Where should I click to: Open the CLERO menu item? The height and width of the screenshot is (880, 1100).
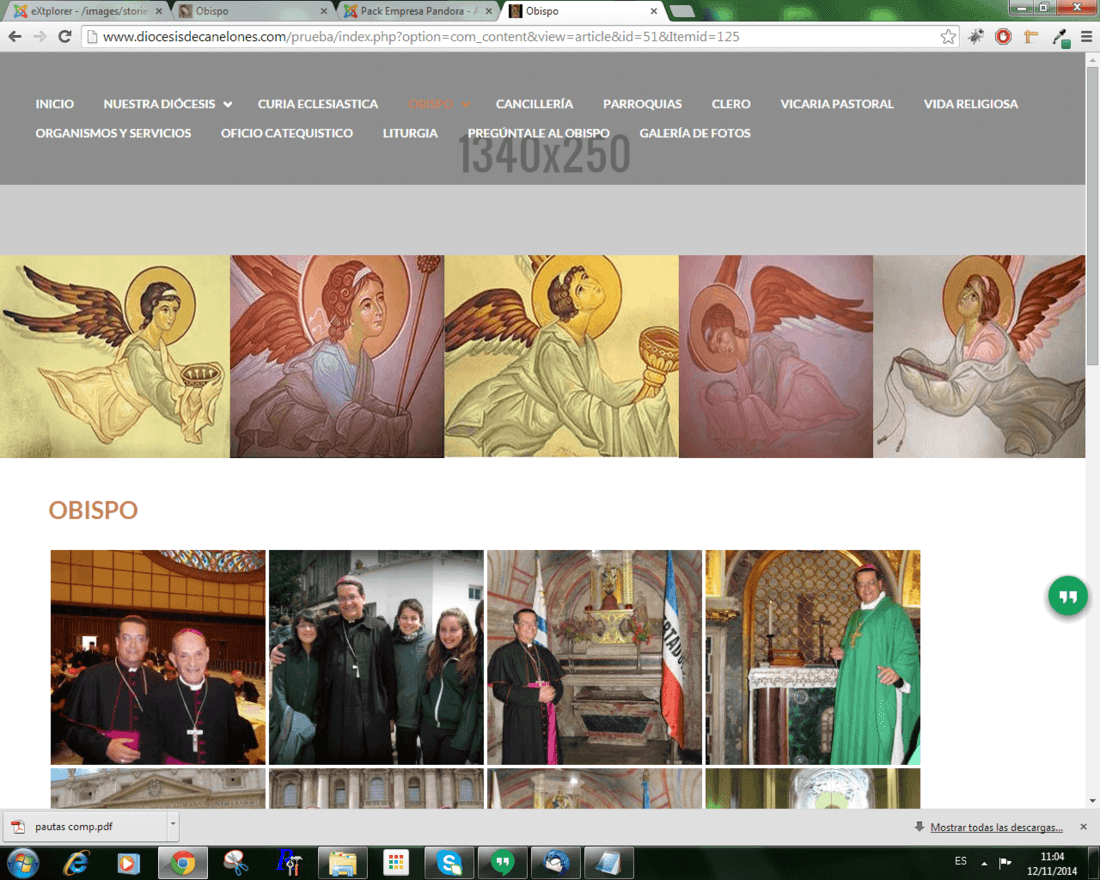click(x=731, y=104)
